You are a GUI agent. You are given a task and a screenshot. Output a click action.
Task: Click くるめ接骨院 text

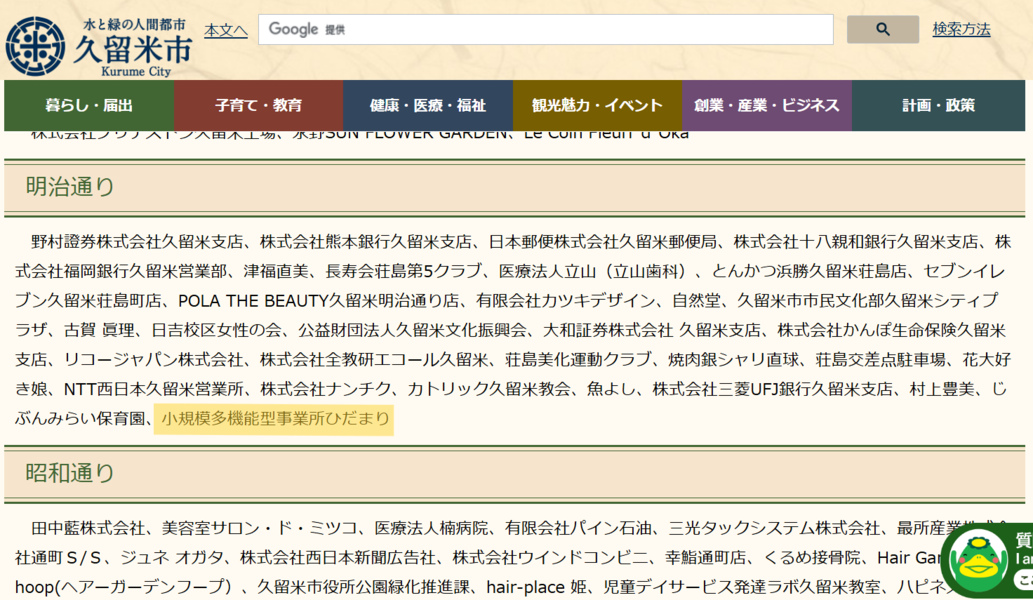pos(812,558)
